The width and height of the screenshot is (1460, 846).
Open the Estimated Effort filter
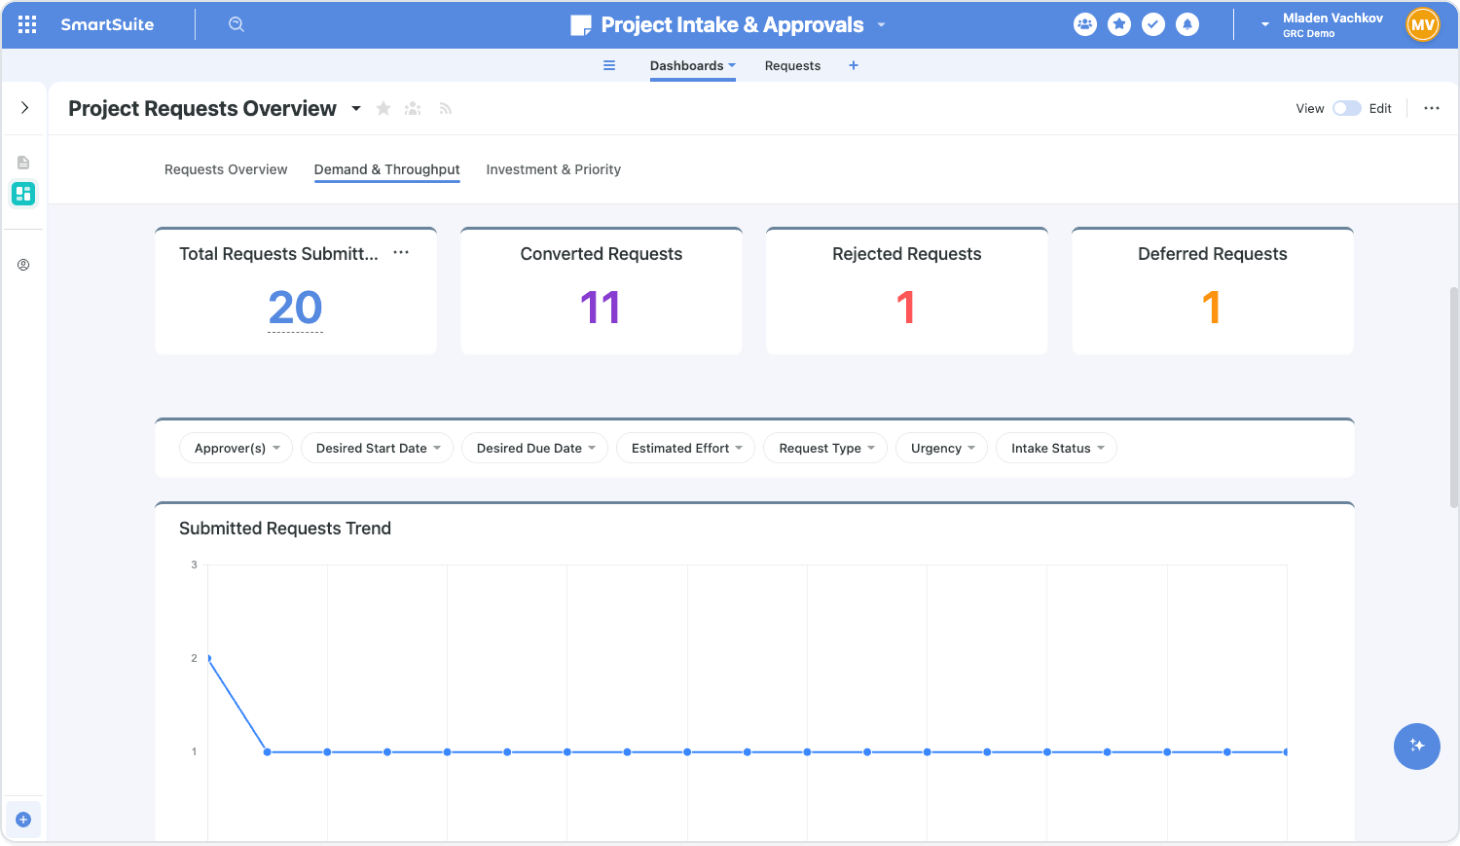coord(687,448)
